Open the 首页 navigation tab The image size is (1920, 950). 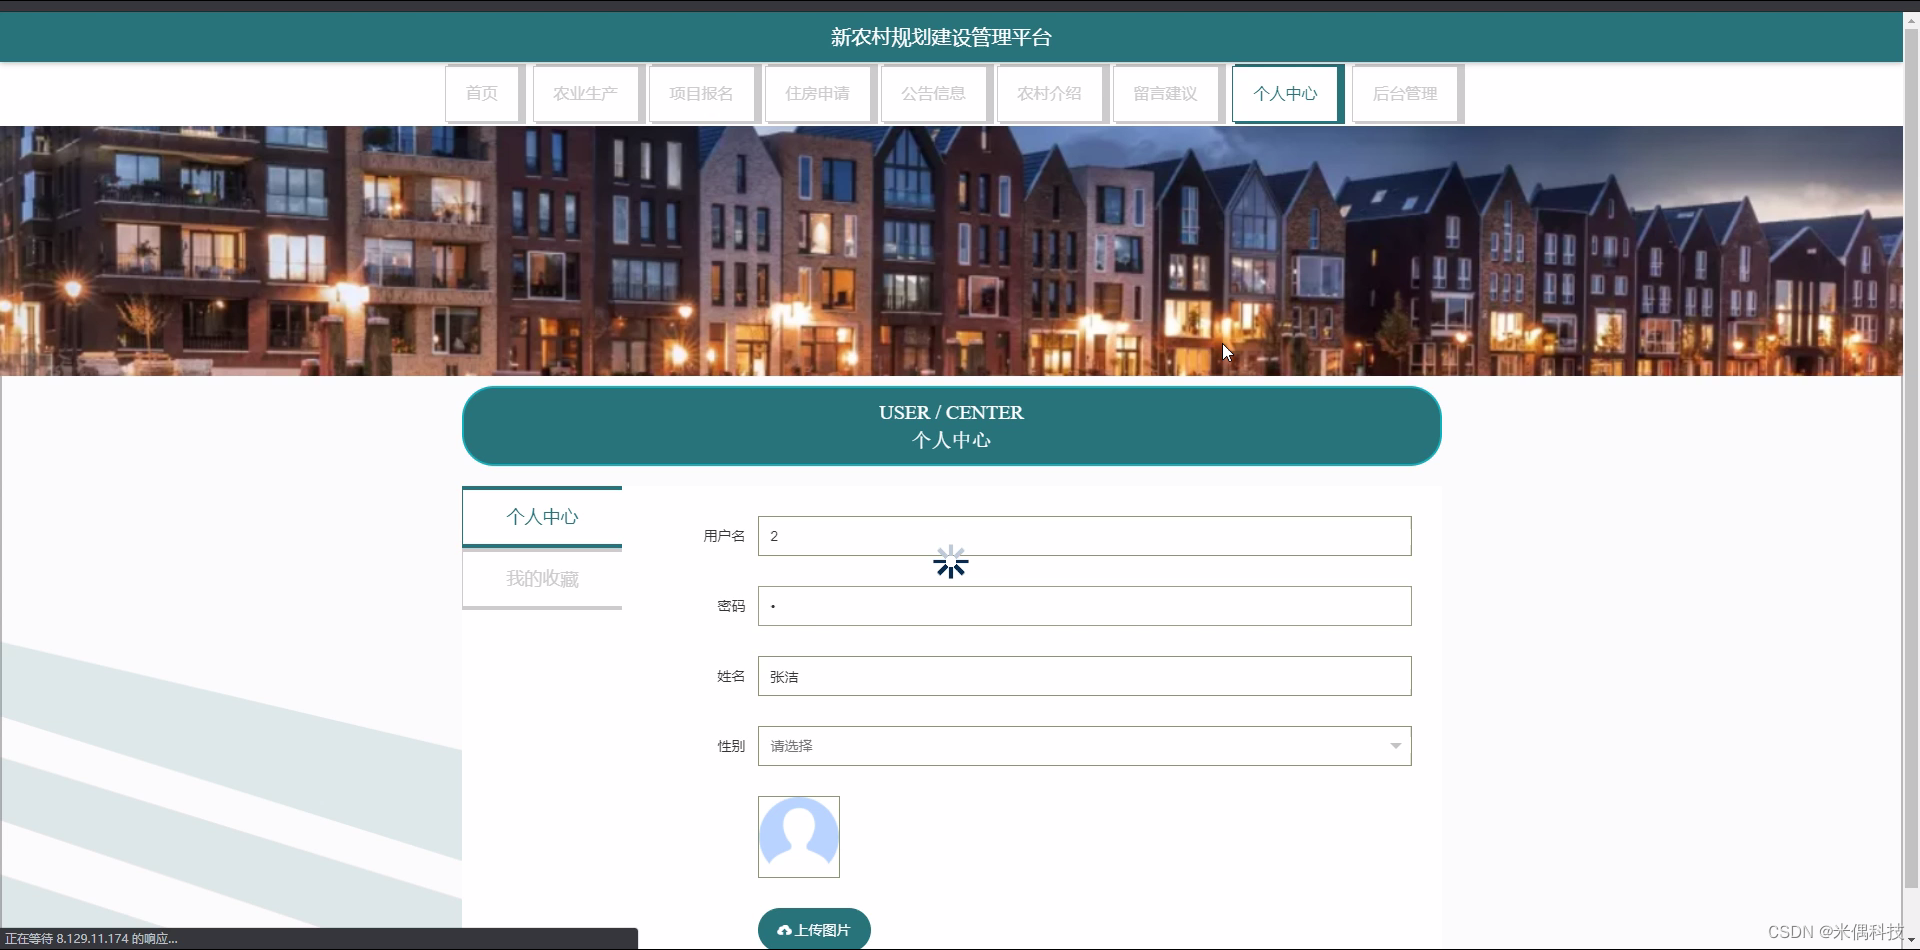click(x=484, y=94)
